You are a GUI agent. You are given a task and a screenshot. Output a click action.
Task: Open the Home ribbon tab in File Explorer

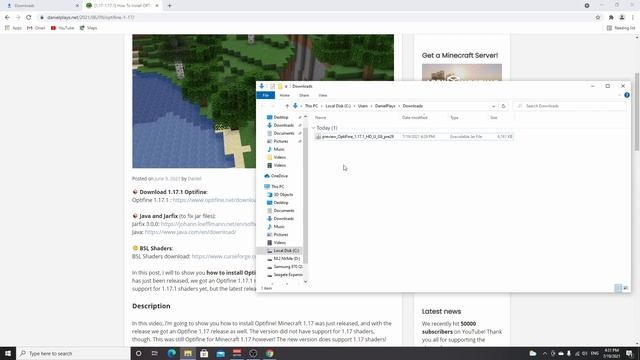click(x=284, y=95)
